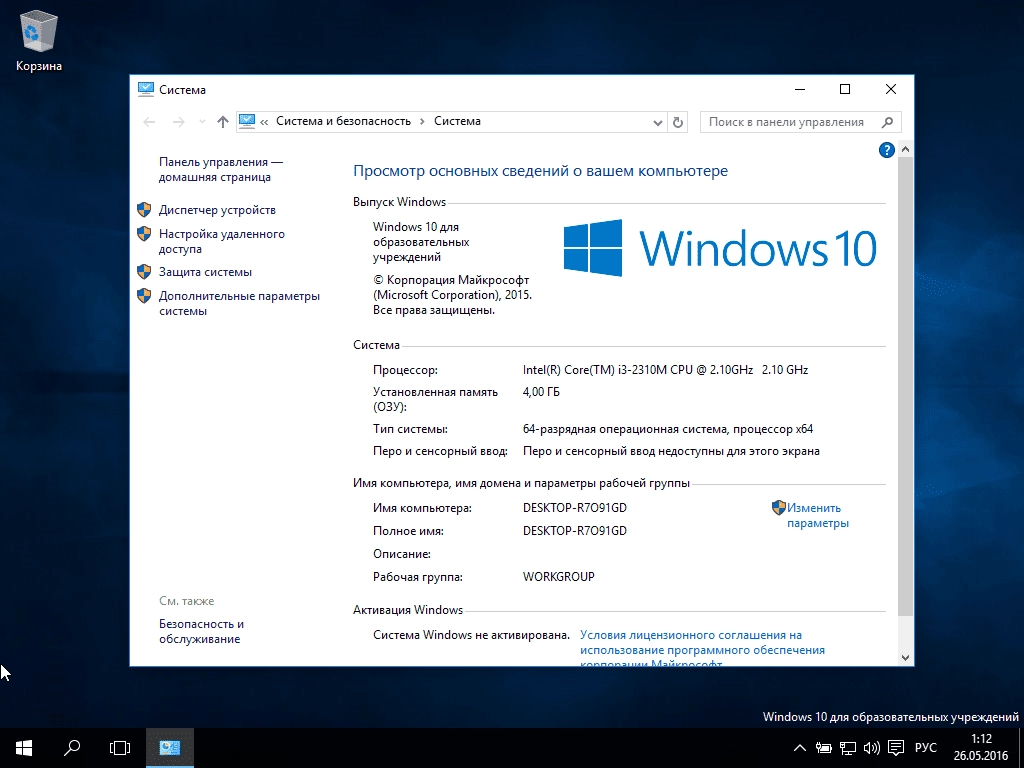
Task: Open the Recycle Bin desktop icon
Action: tap(39, 40)
